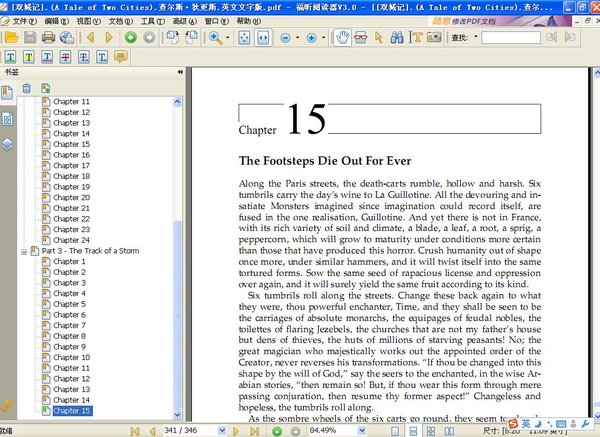Select the Replace text markup tool
This screenshot has width=600, height=437.
tap(84, 57)
